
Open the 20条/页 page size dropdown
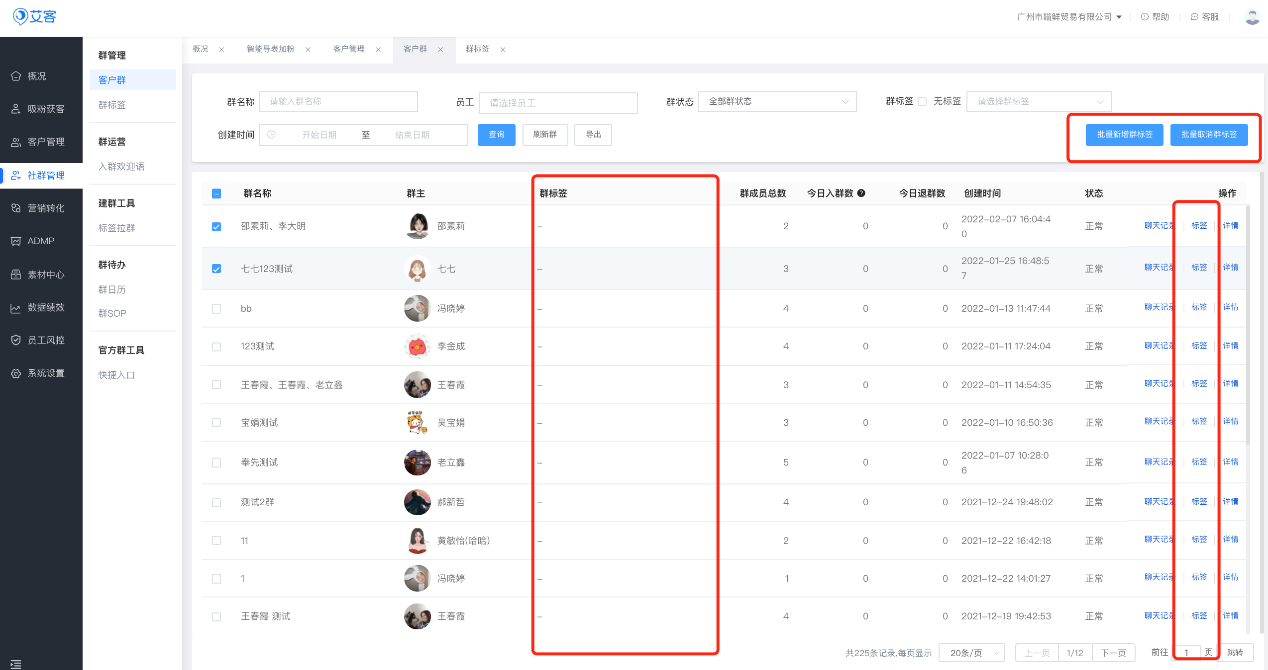[971, 653]
